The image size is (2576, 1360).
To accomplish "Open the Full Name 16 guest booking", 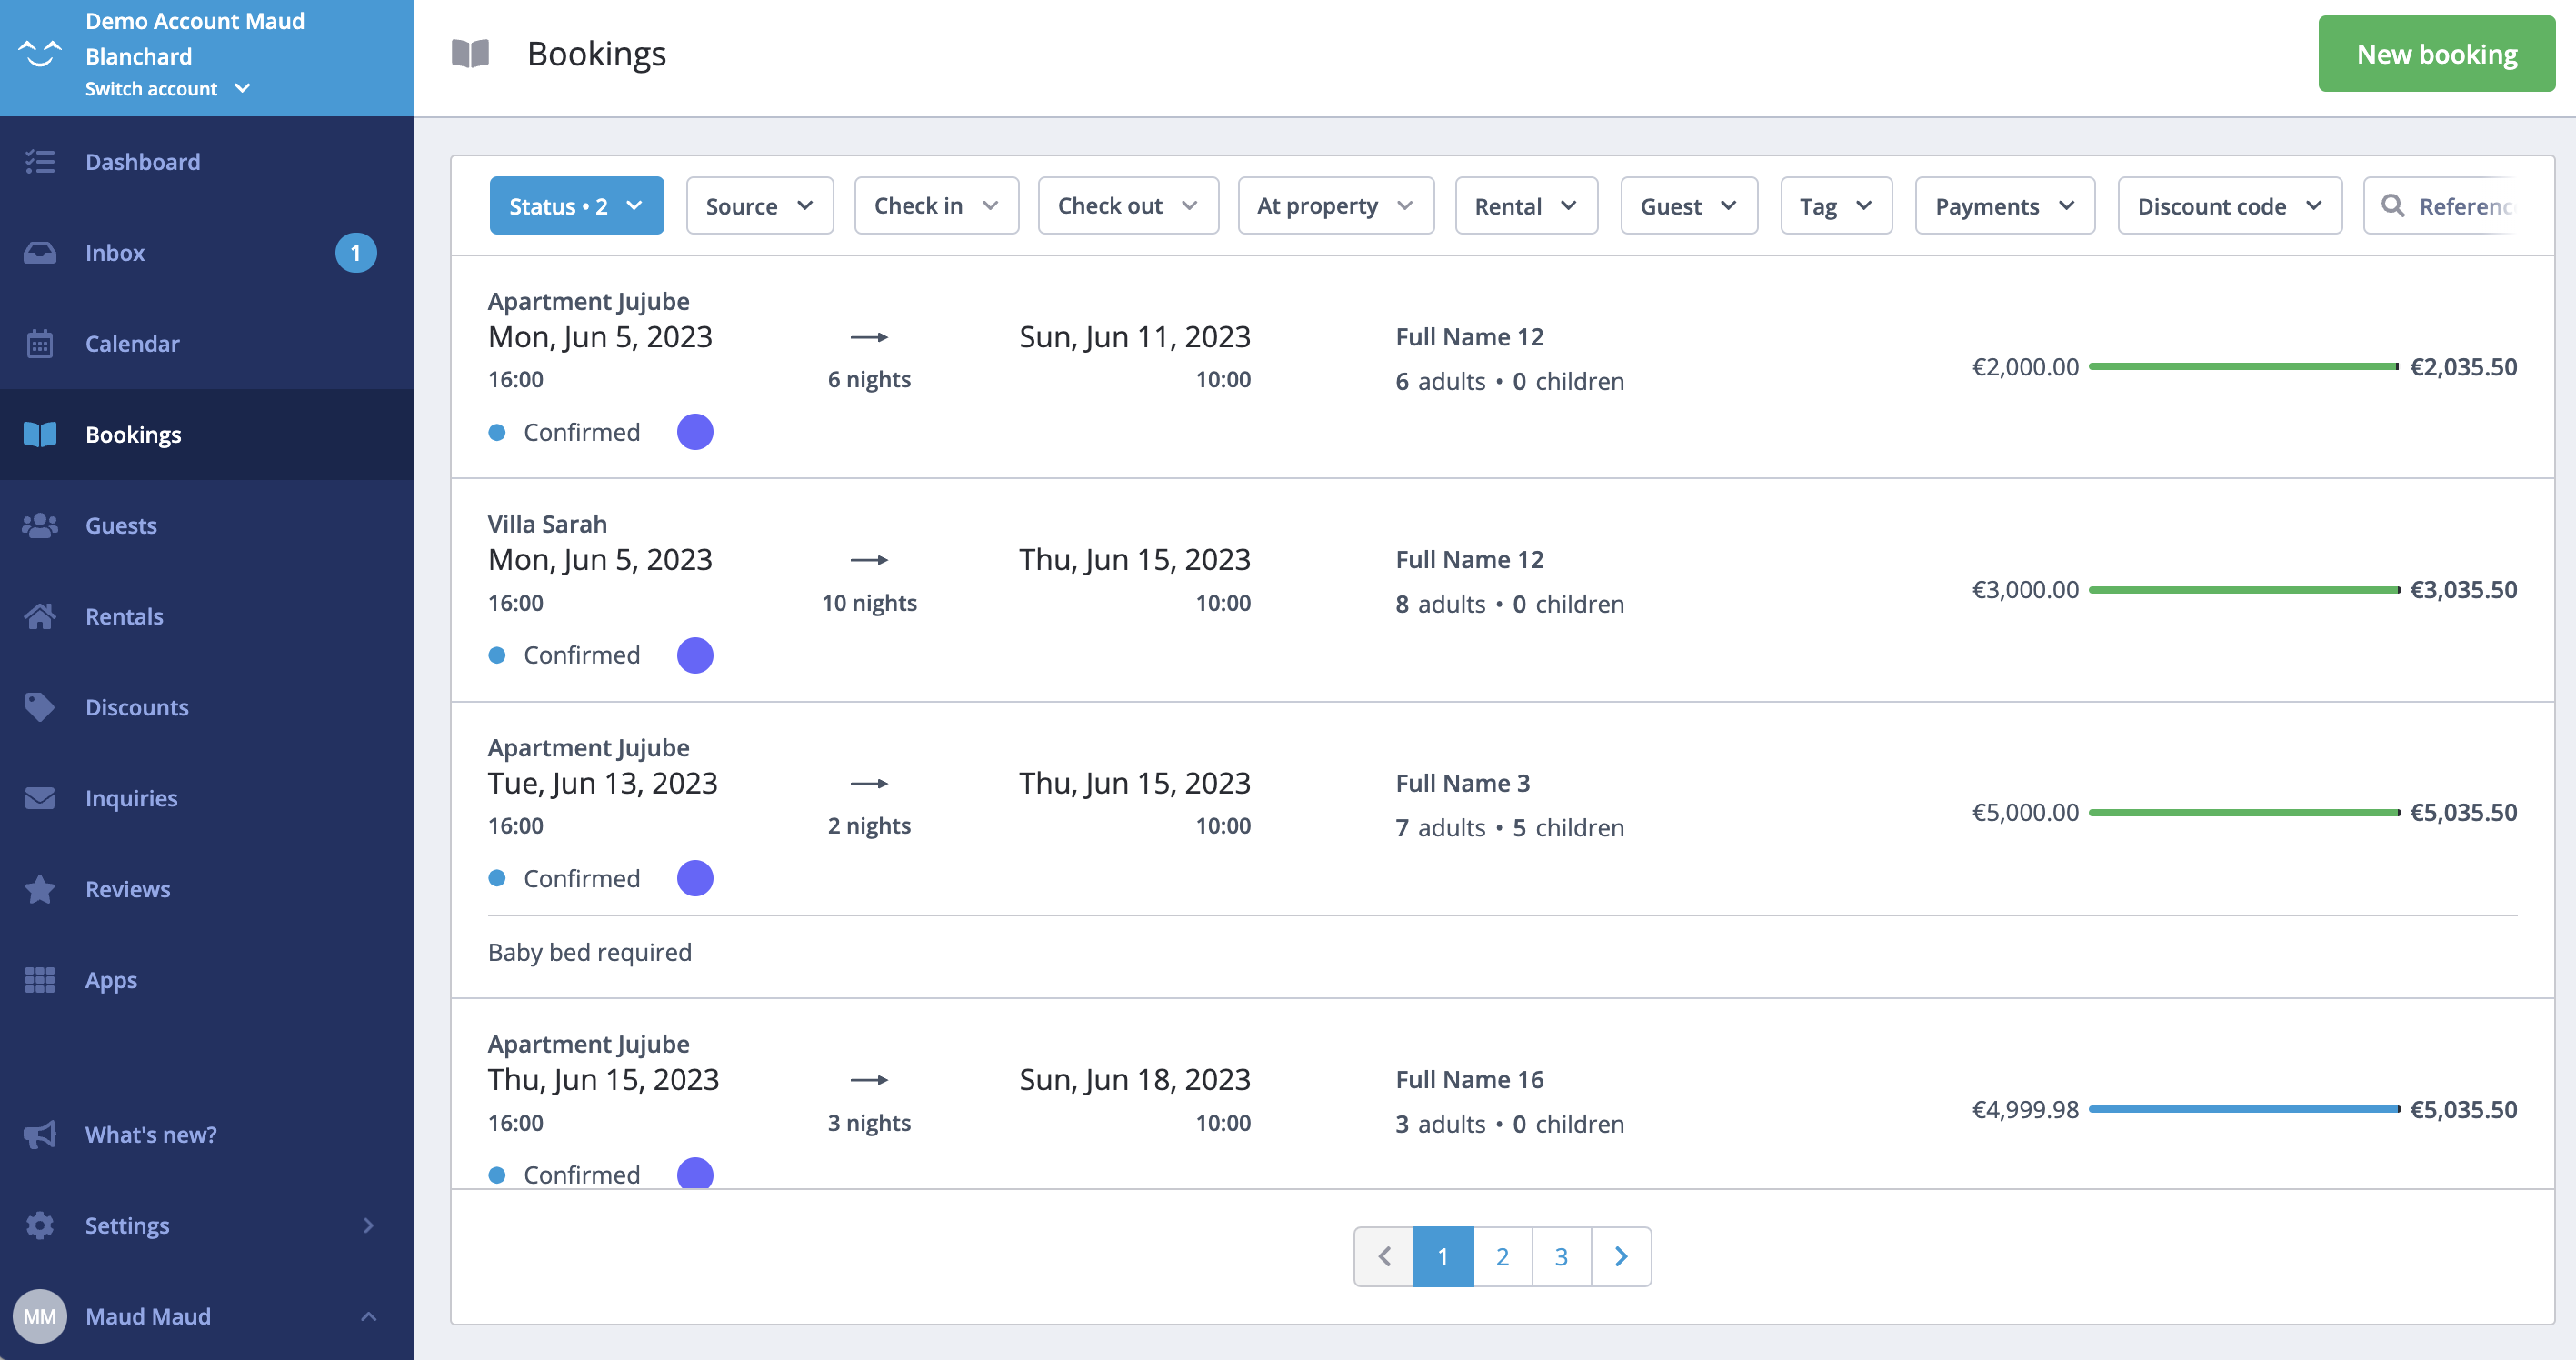I will pyautogui.click(x=1502, y=1094).
